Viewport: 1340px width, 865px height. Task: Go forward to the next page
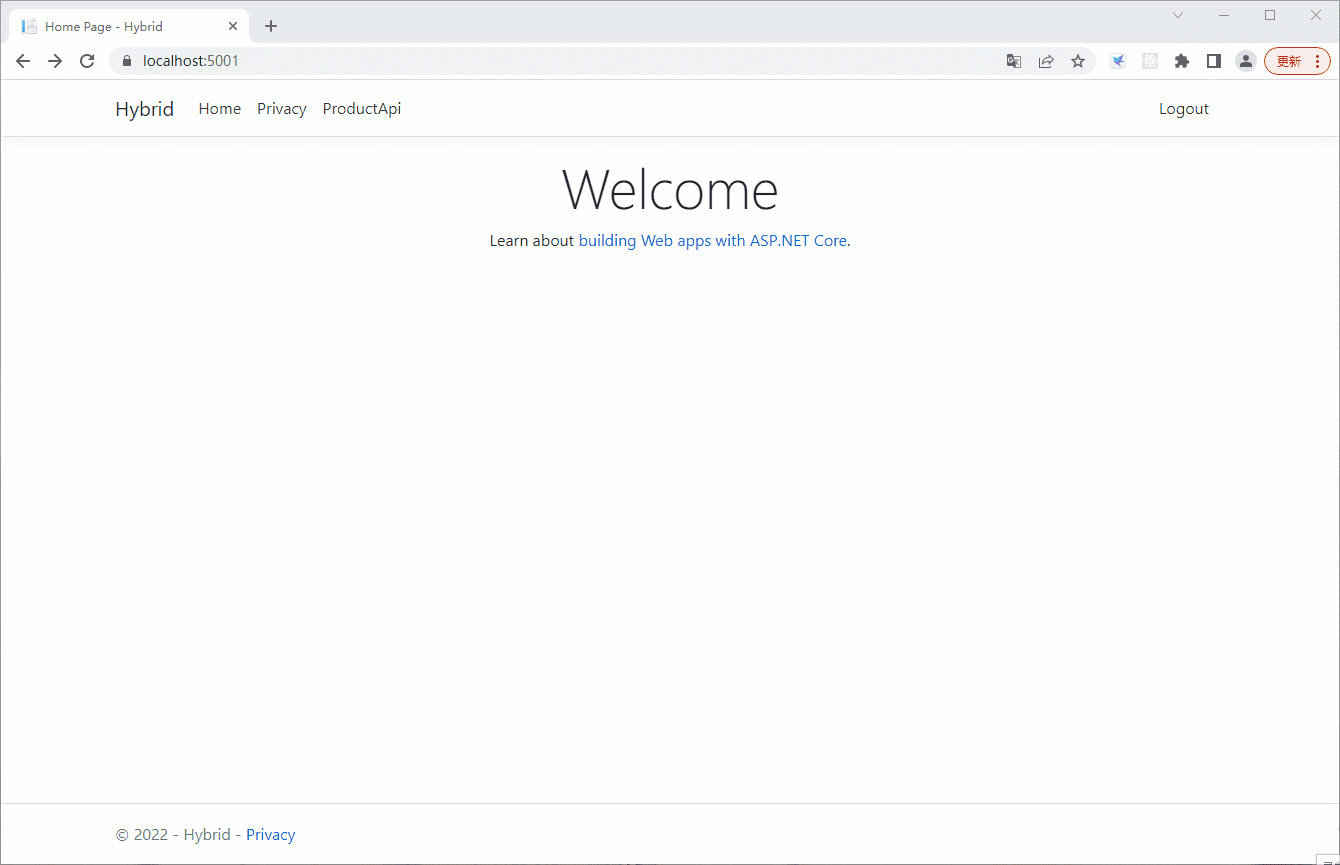[x=55, y=61]
